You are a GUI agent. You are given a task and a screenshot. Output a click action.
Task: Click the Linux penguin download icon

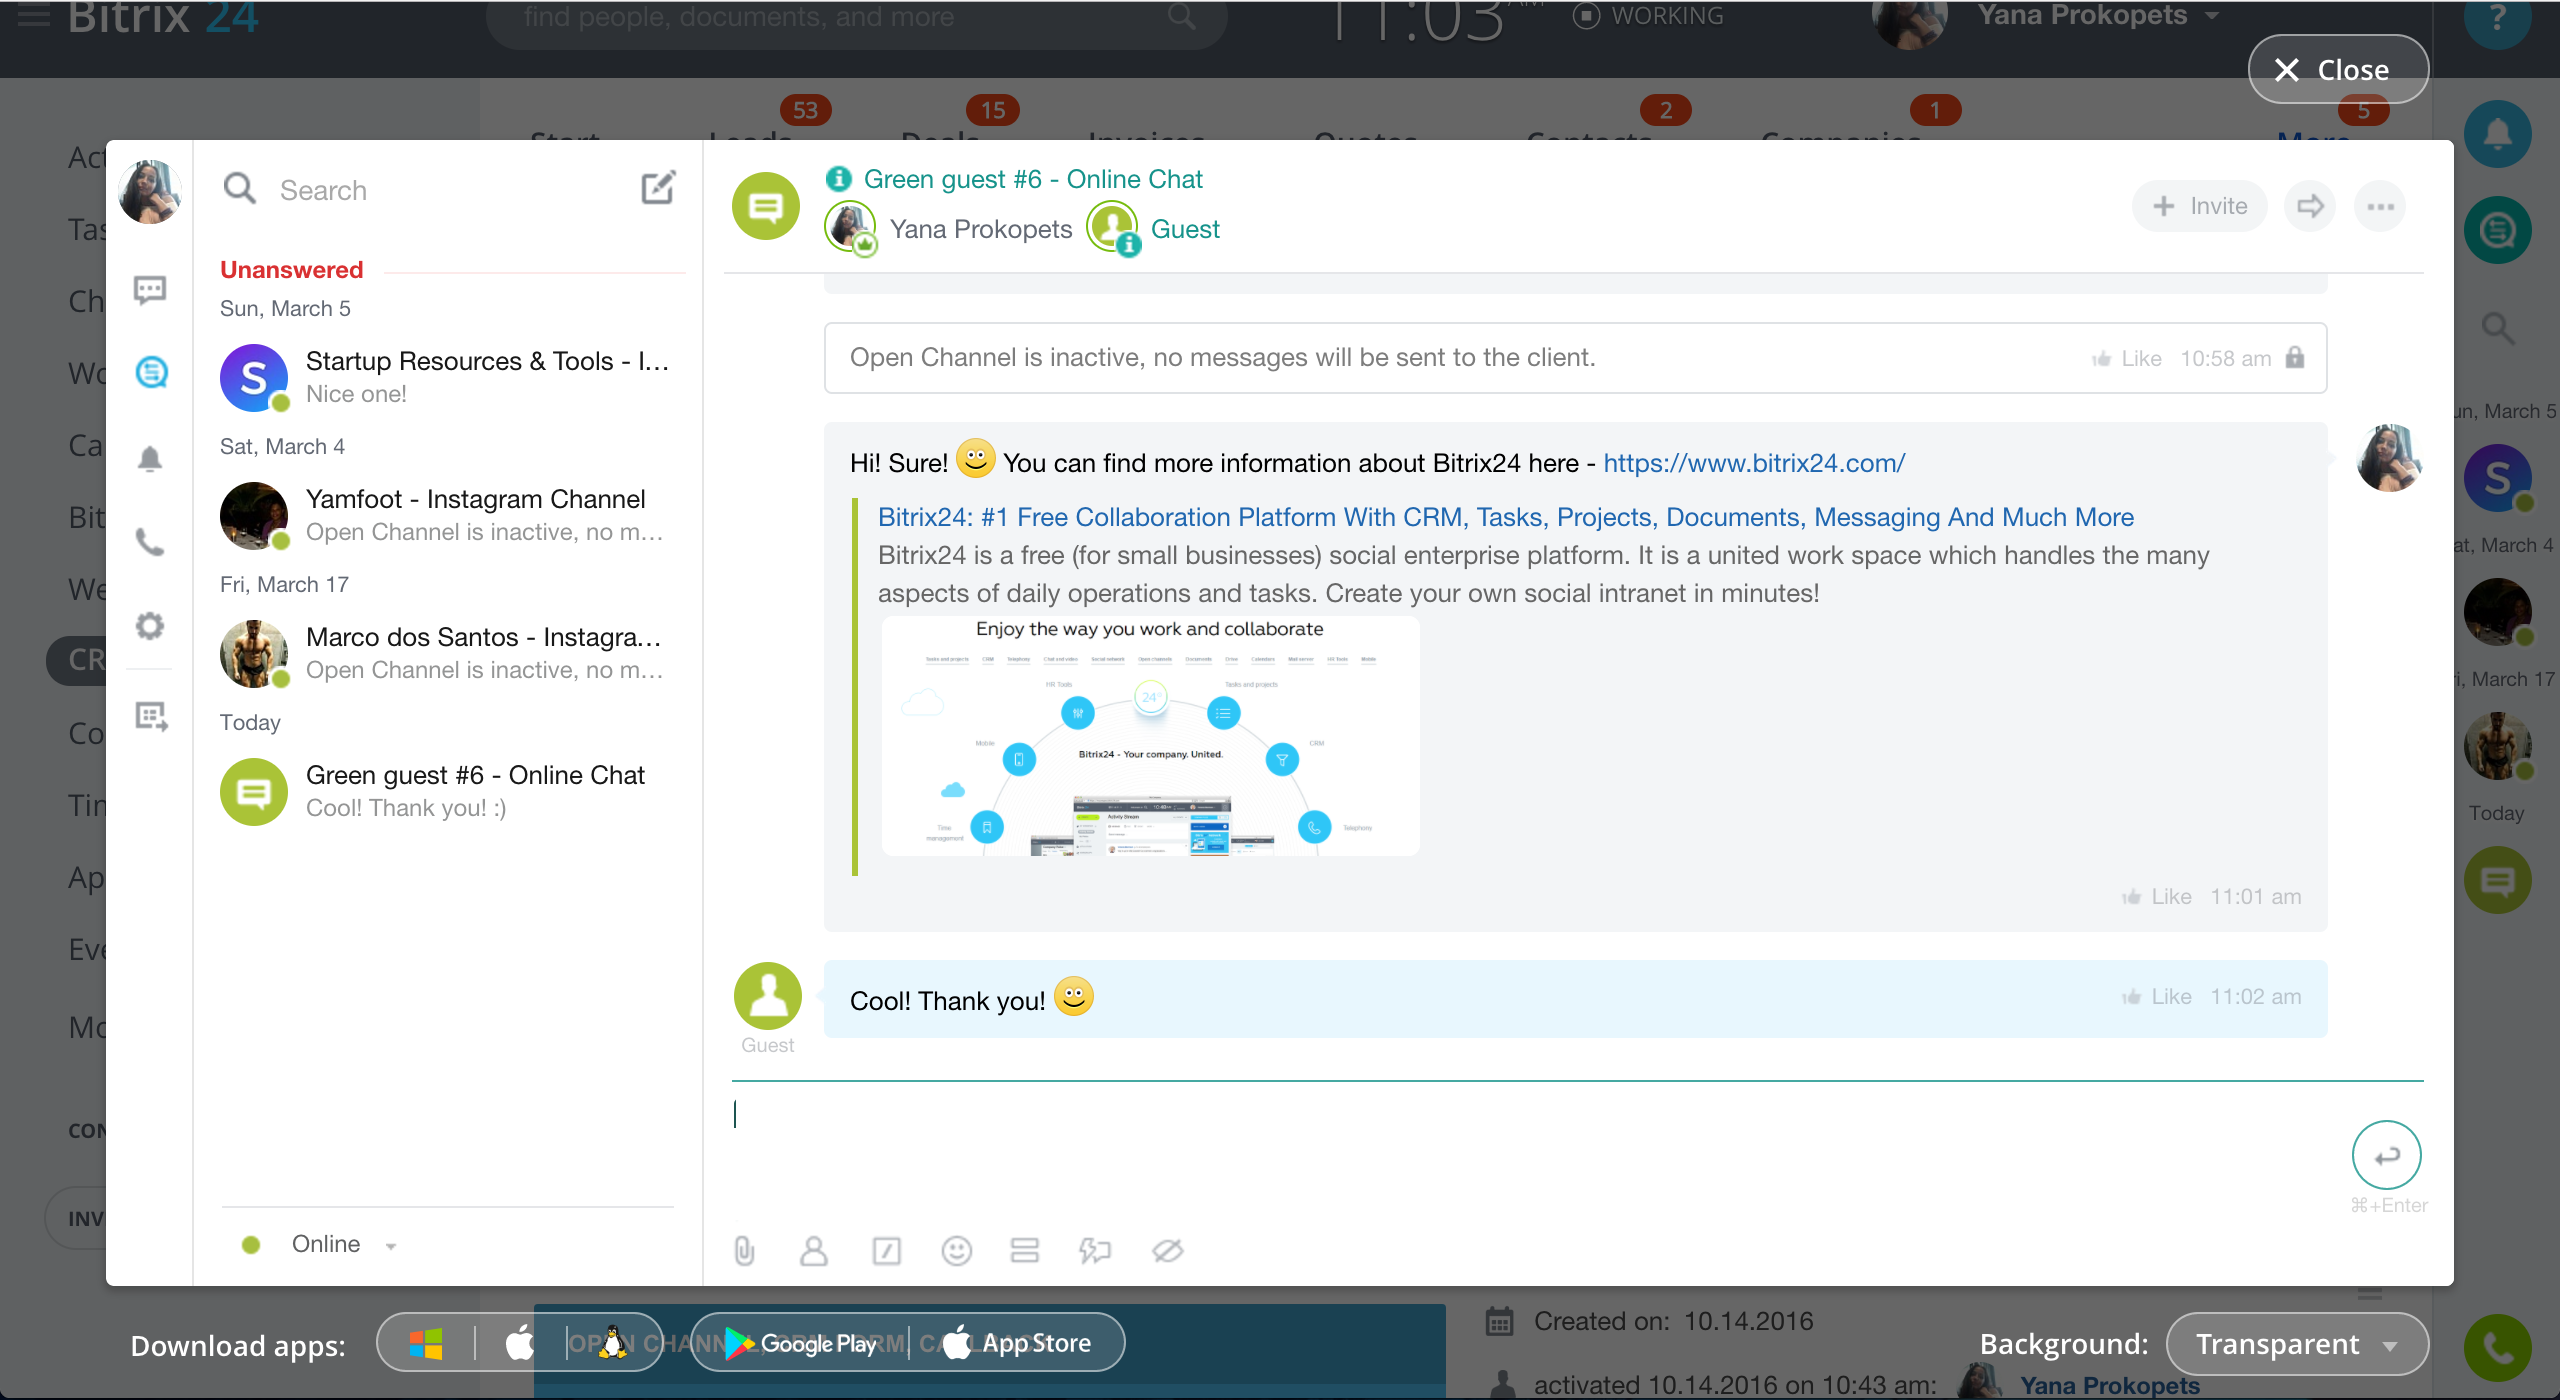[613, 1343]
